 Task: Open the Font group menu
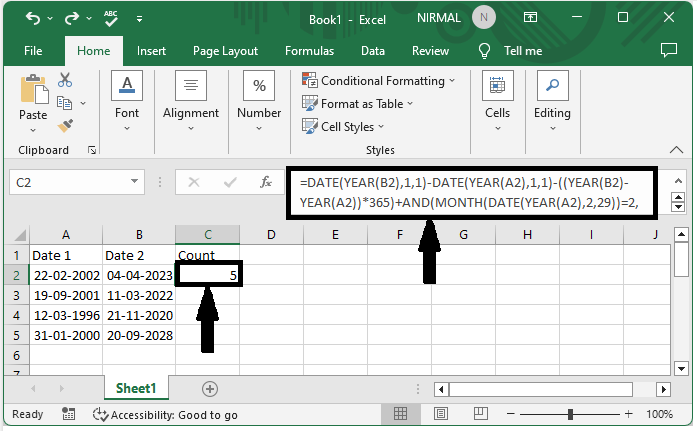coord(127,101)
